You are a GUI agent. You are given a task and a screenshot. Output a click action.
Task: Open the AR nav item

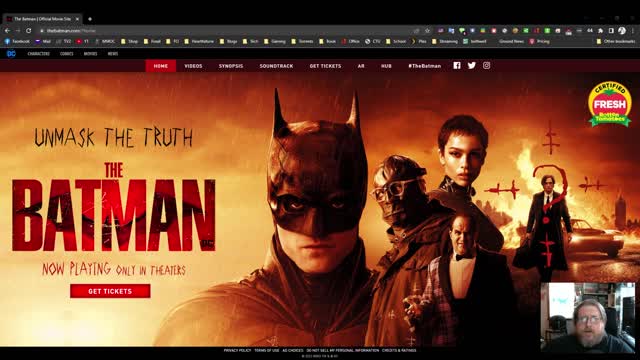tap(361, 66)
